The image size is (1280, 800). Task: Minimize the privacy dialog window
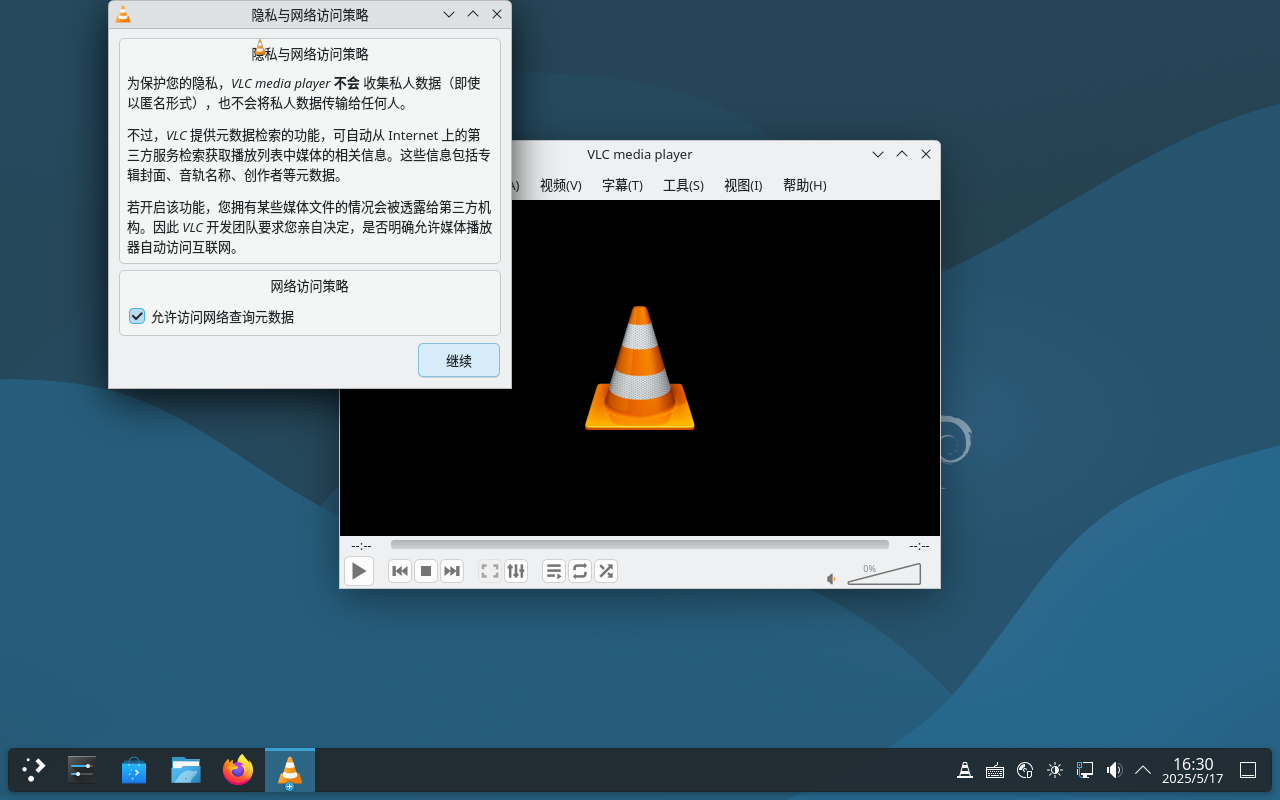(449, 14)
